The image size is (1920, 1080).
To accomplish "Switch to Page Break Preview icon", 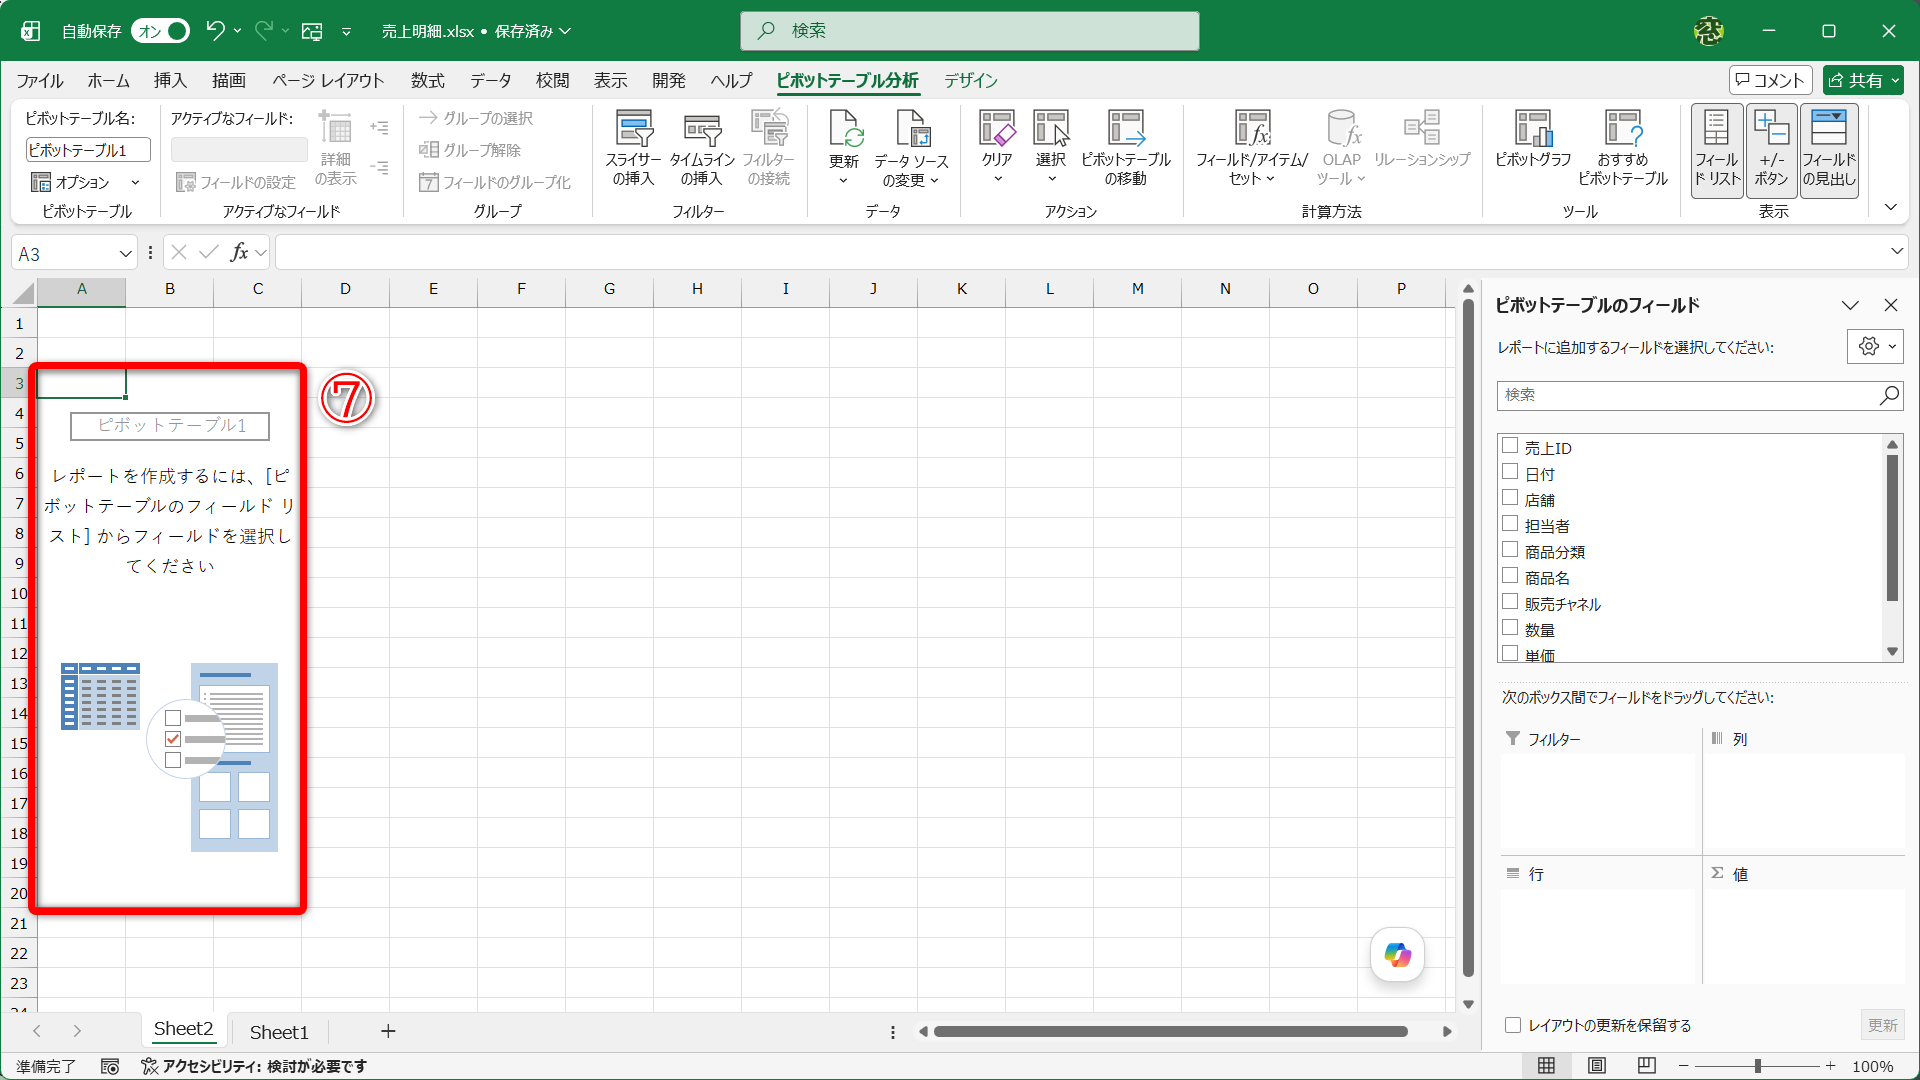I will click(x=1647, y=1066).
